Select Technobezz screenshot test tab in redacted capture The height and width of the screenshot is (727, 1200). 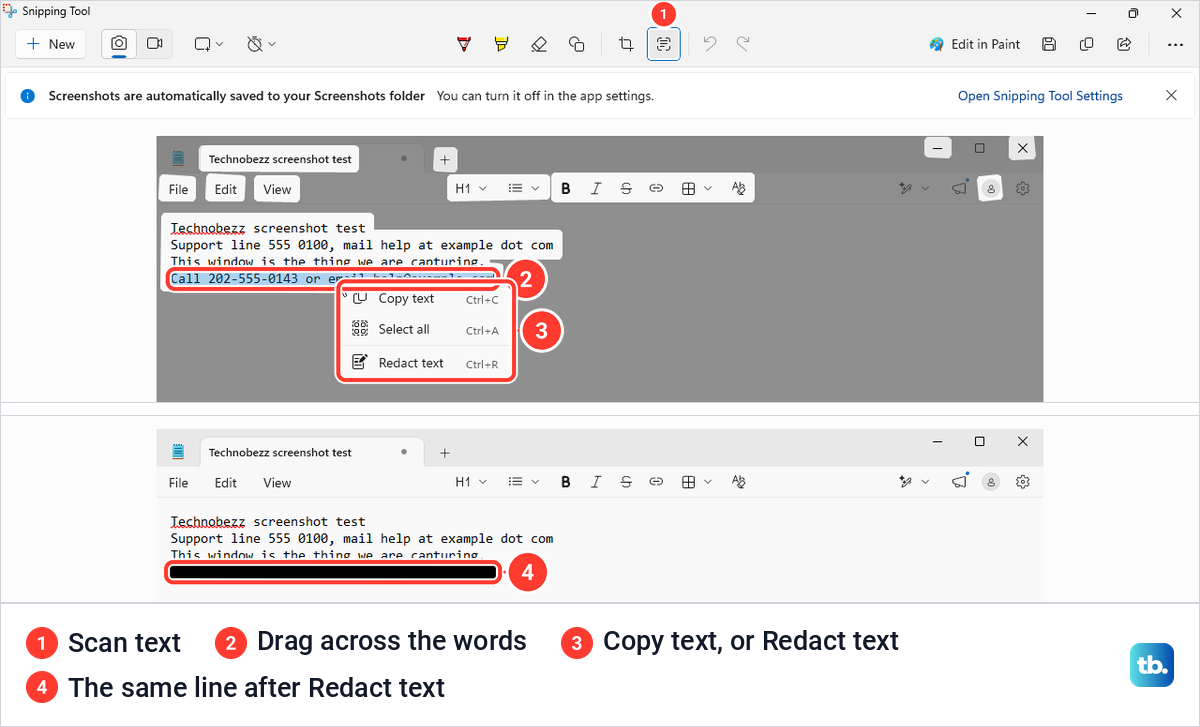pyautogui.click(x=312, y=452)
